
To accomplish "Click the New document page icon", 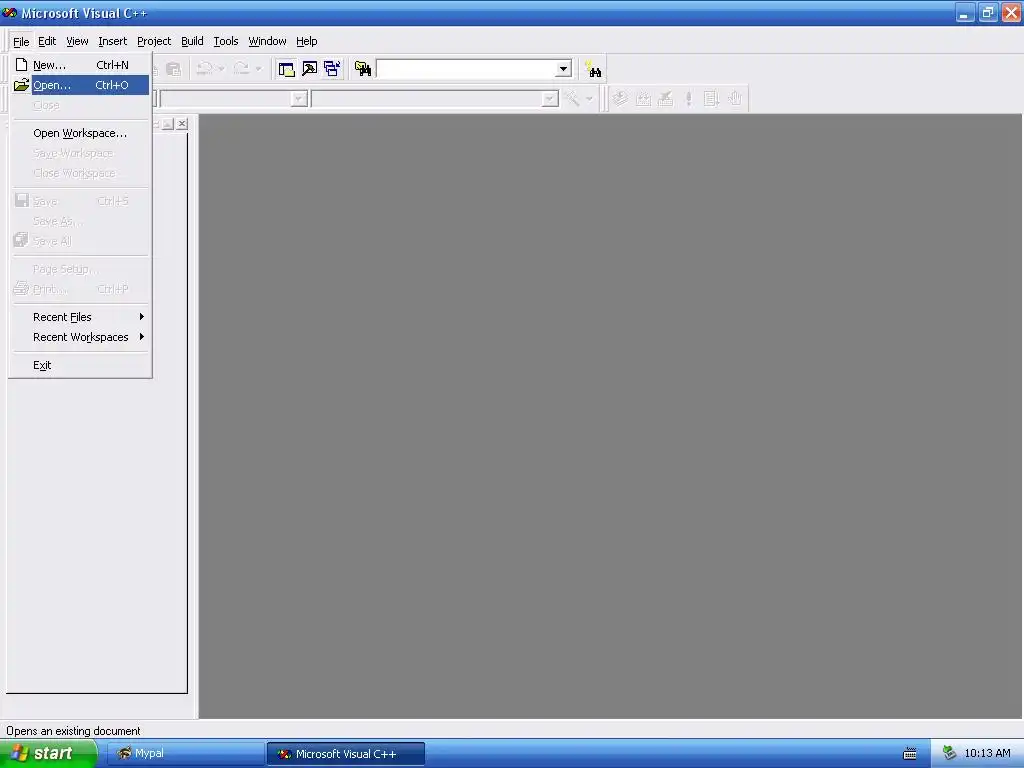I will pyautogui.click(x=22, y=65).
